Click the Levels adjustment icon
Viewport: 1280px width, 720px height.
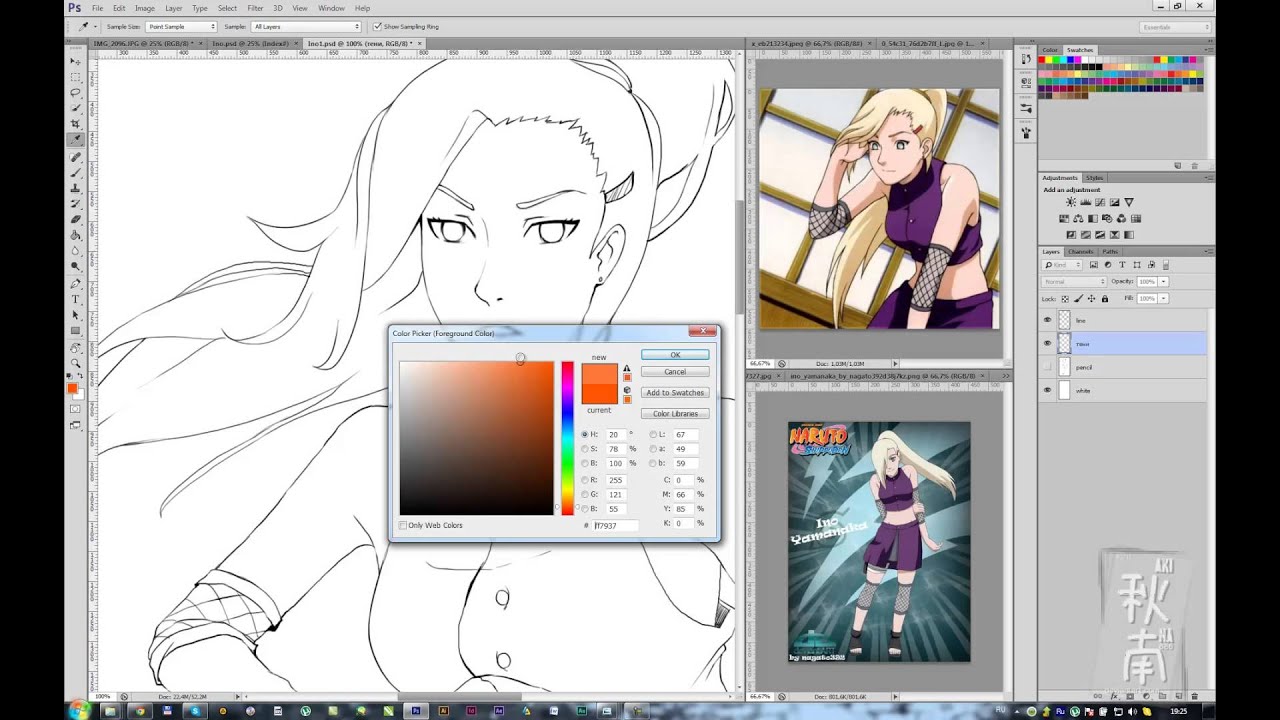(x=1085, y=202)
